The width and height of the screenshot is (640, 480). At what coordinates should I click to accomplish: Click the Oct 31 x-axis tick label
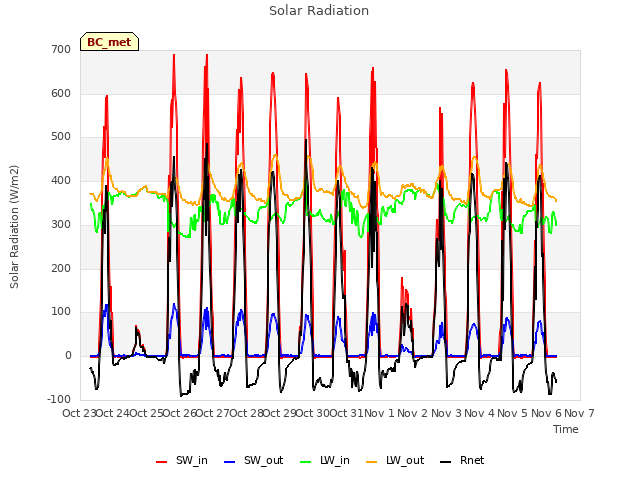(346, 413)
